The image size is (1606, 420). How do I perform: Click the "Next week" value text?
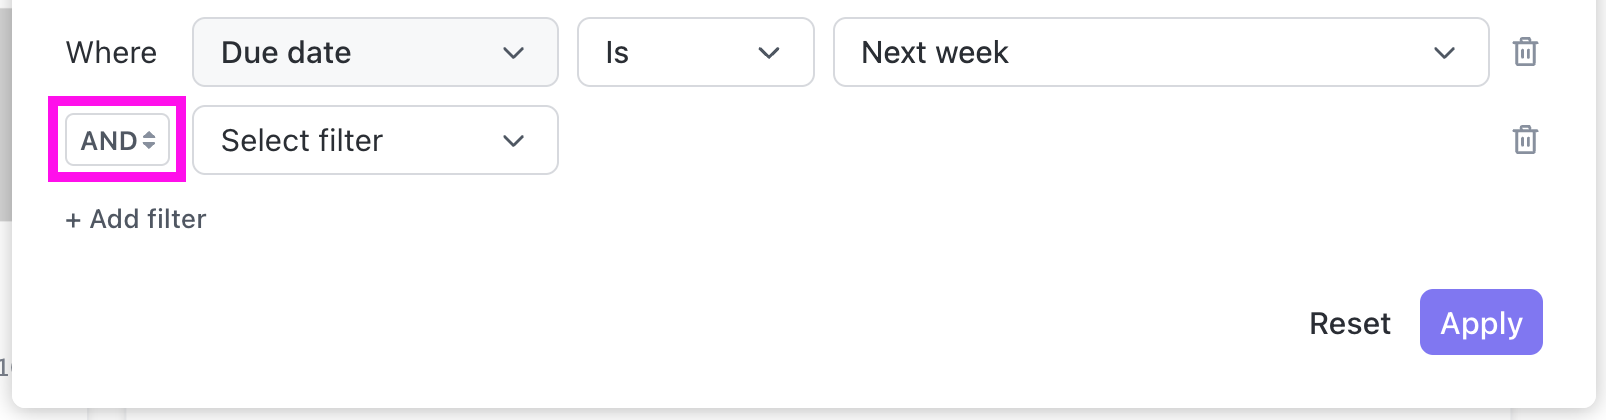tap(935, 52)
